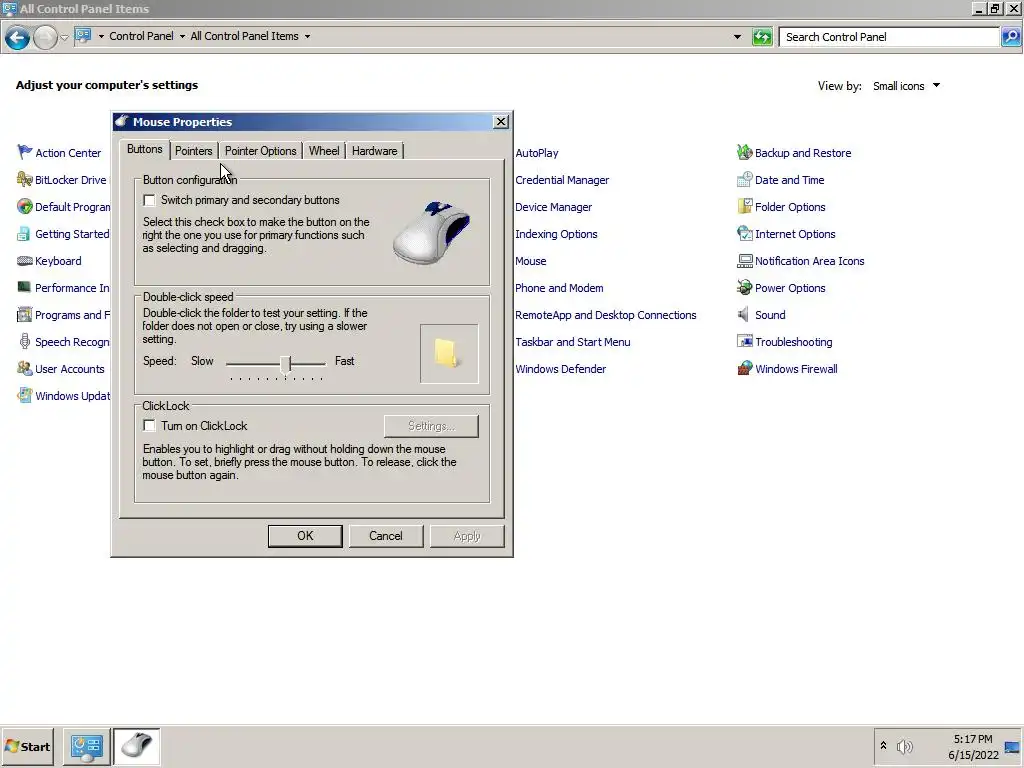This screenshot has height=768, width=1024.
Task: Click the Power Options icon
Action: (744, 287)
